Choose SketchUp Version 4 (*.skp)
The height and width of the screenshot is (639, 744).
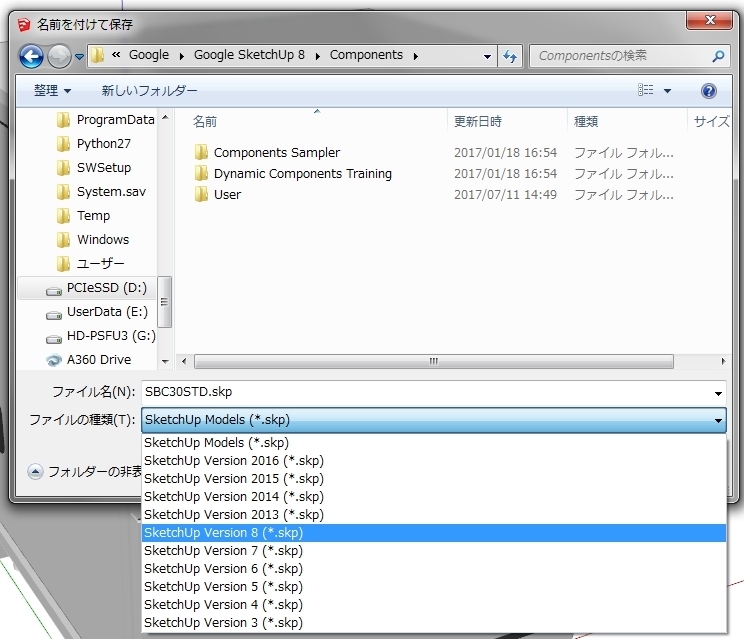(434, 605)
